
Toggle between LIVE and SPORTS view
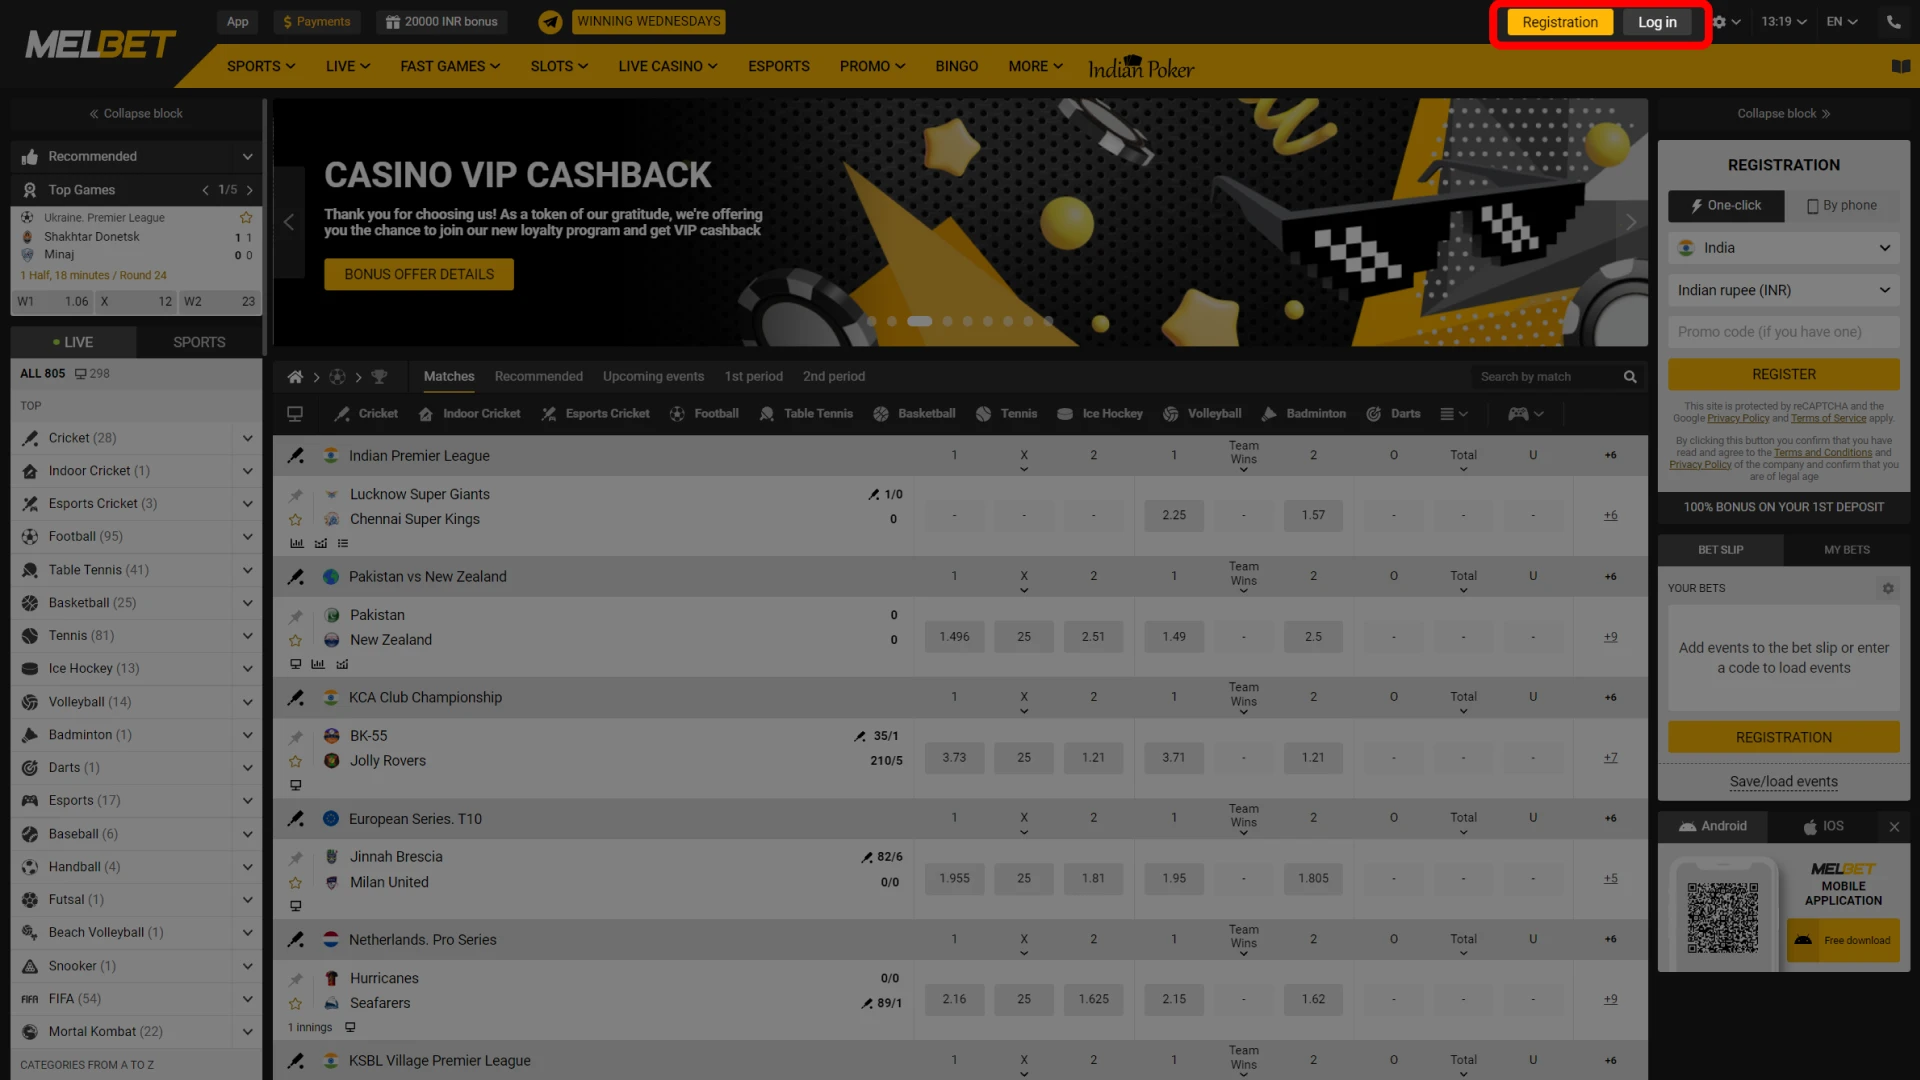coord(198,342)
